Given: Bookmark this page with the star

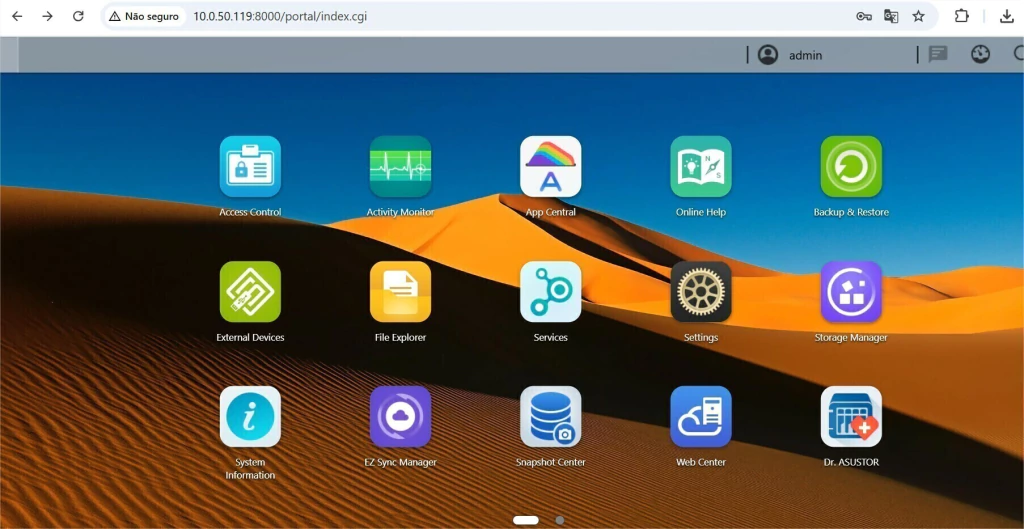Looking at the screenshot, I should 919,16.
